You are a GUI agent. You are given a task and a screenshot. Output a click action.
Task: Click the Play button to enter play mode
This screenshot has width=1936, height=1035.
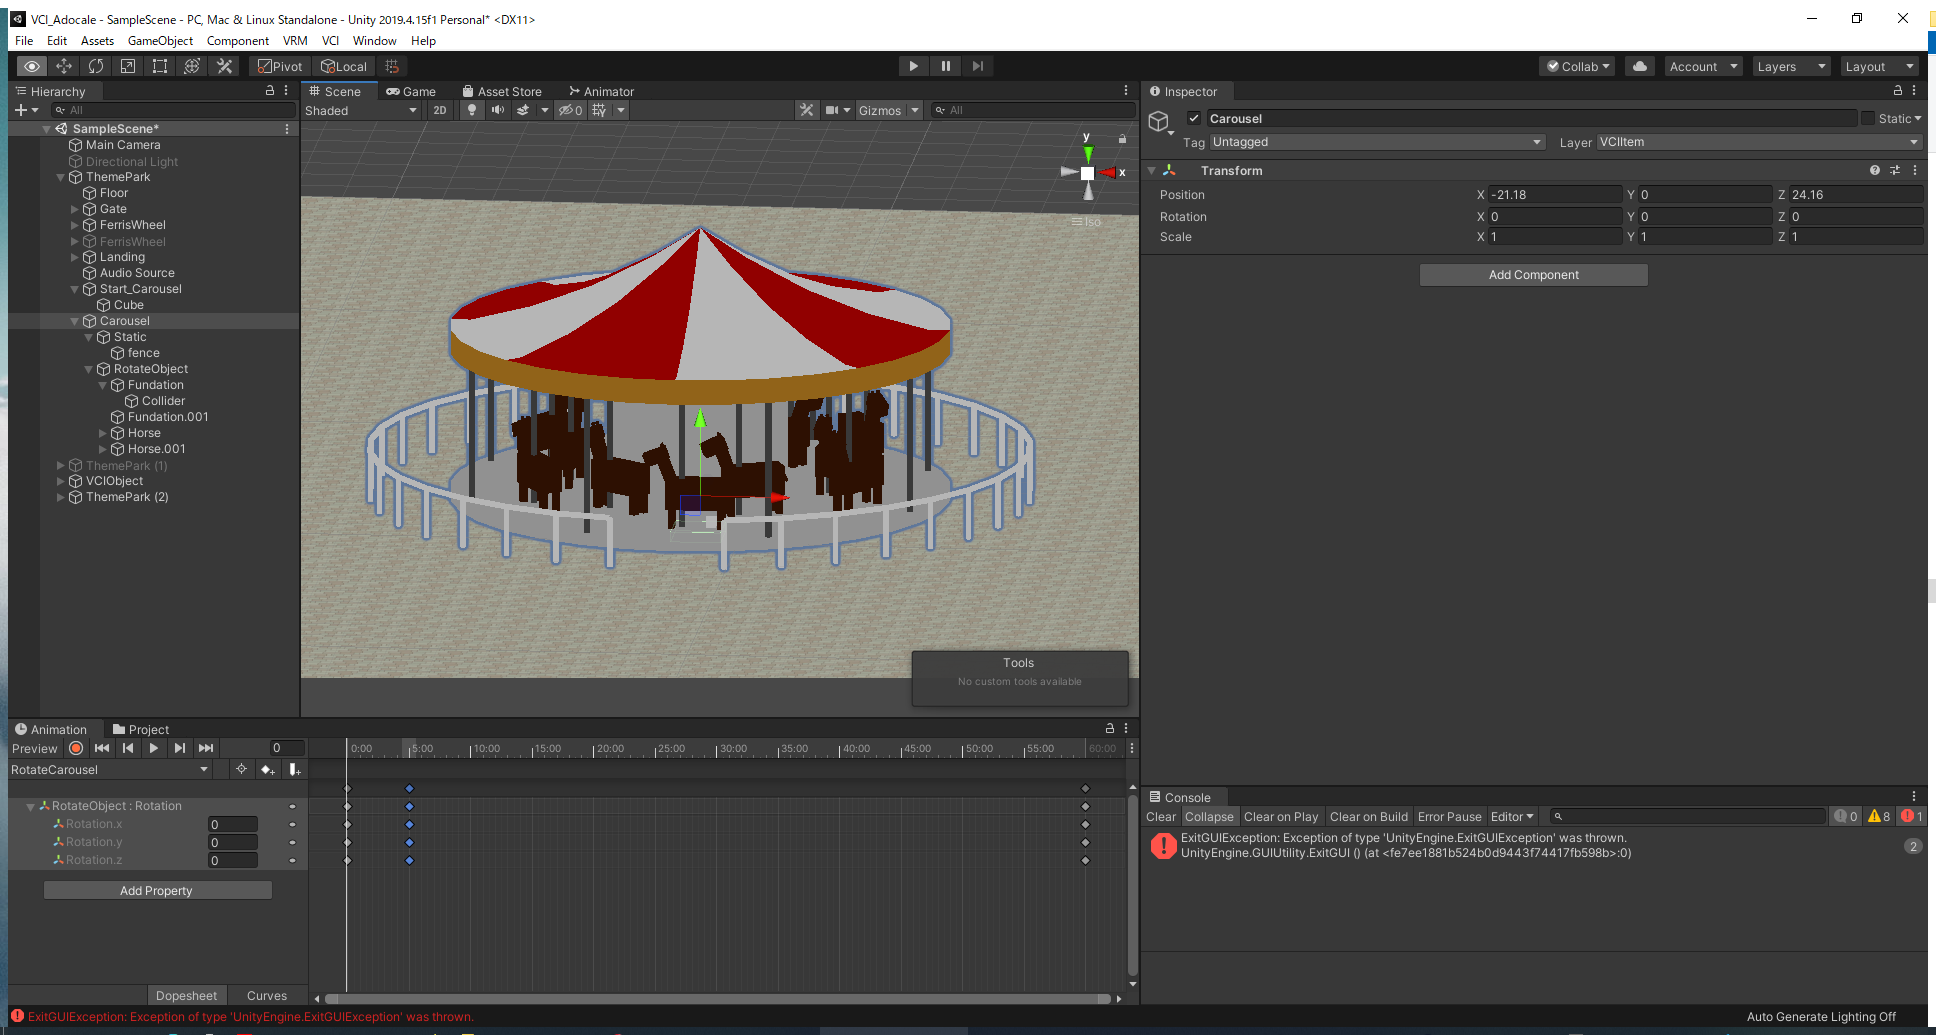pyautogui.click(x=913, y=66)
